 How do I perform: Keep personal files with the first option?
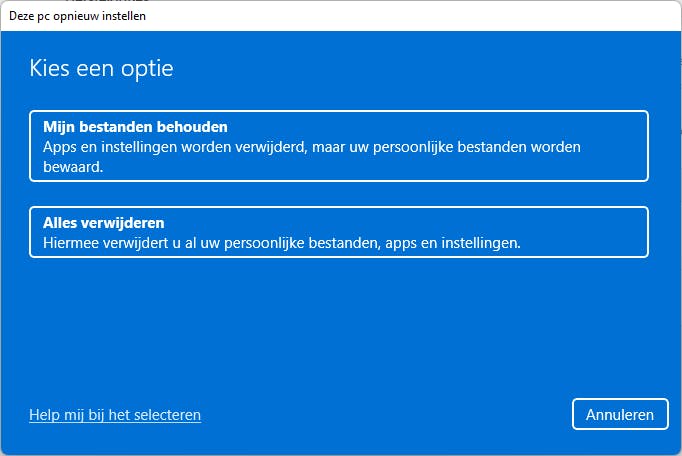tap(339, 146)
